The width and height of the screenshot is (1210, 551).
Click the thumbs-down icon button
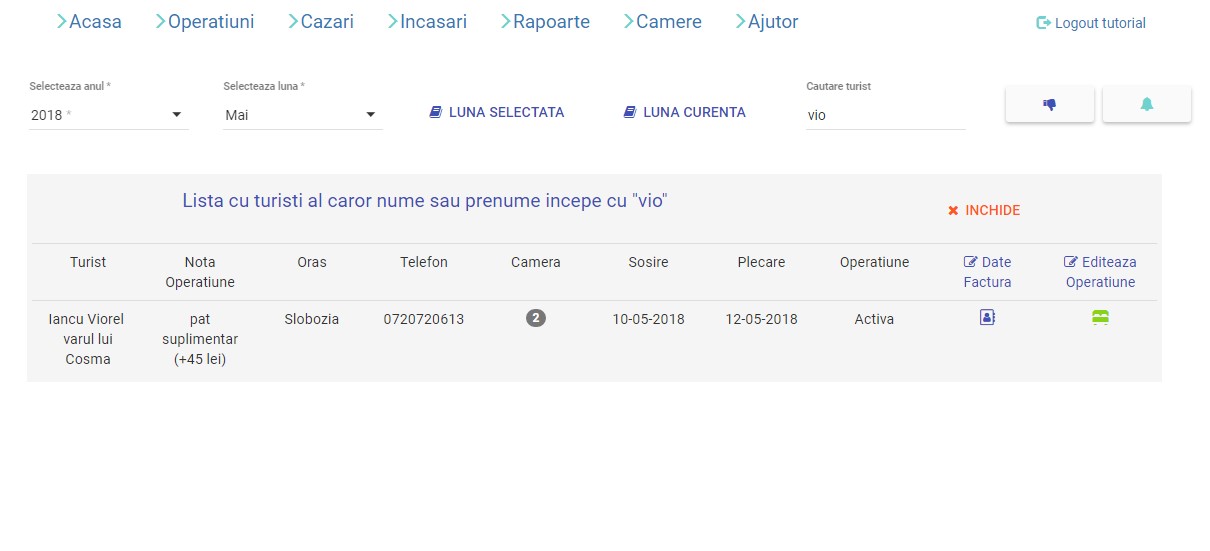click(x=1049, y=105)
